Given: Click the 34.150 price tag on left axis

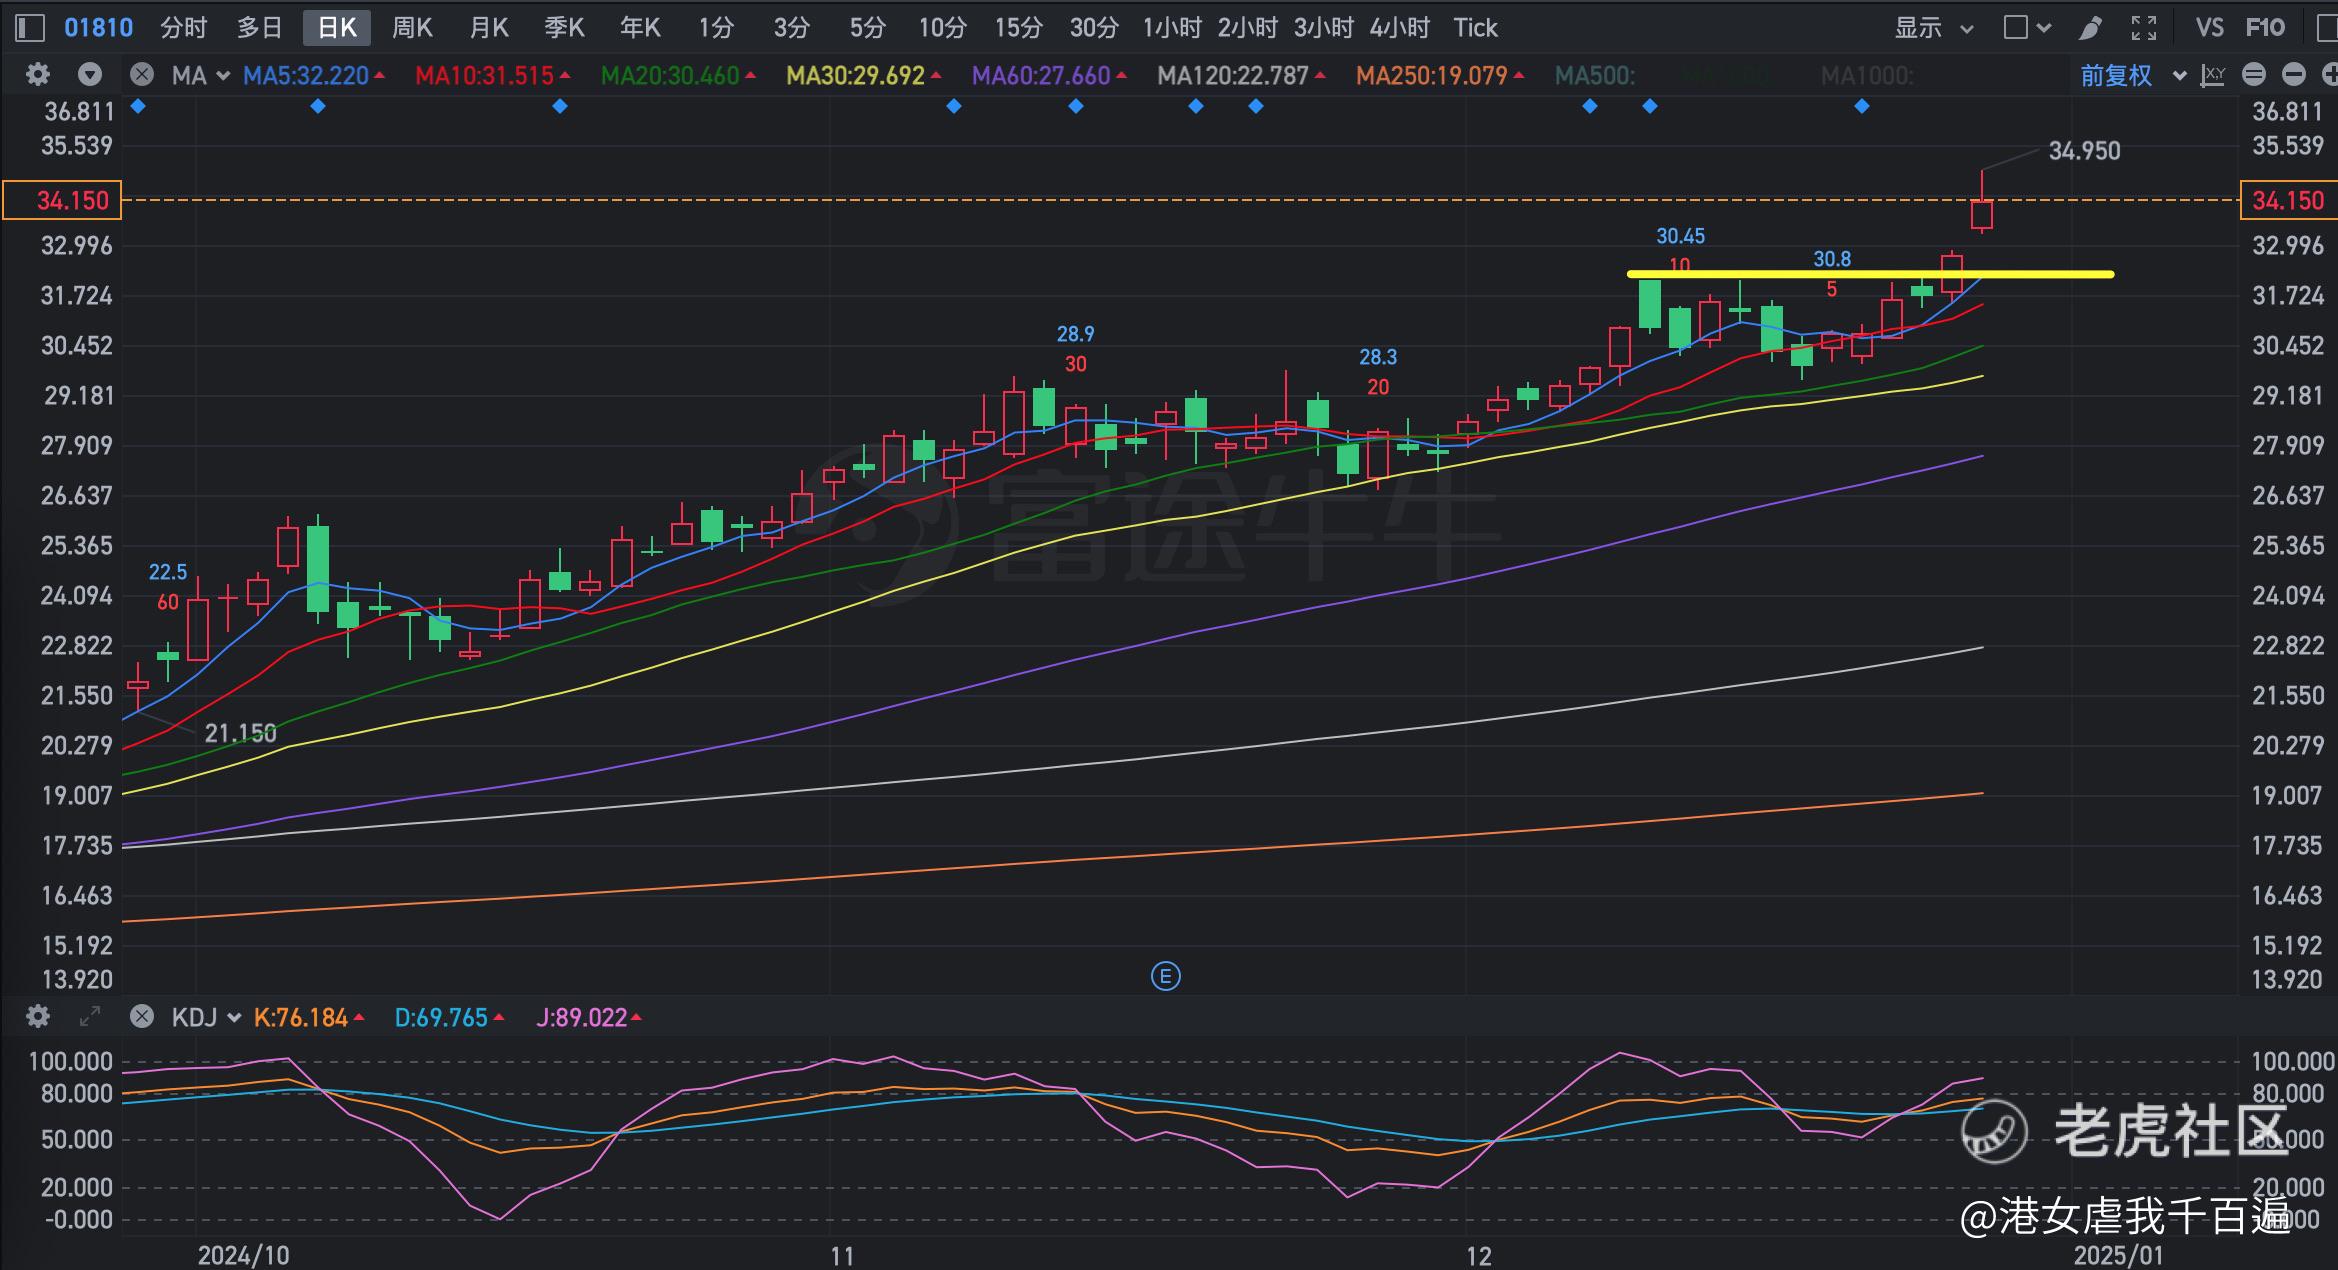Looking at the screenshot, I should (x=63, y=200).
